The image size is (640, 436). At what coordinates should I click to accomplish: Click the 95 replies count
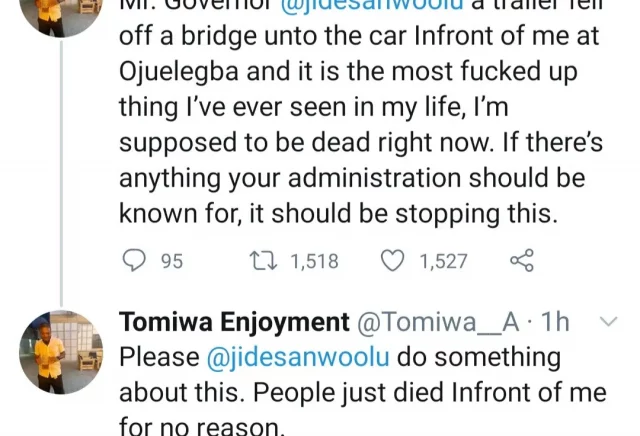[x=171, y=262]
